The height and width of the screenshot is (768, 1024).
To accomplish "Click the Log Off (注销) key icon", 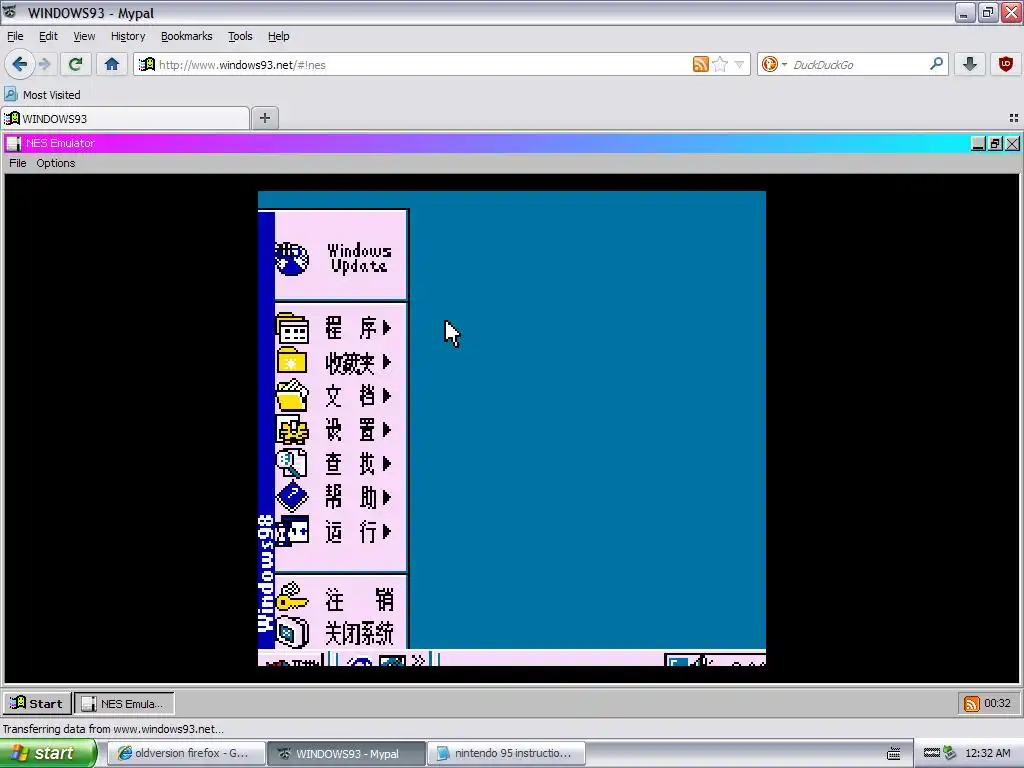I will click(292, 598).
